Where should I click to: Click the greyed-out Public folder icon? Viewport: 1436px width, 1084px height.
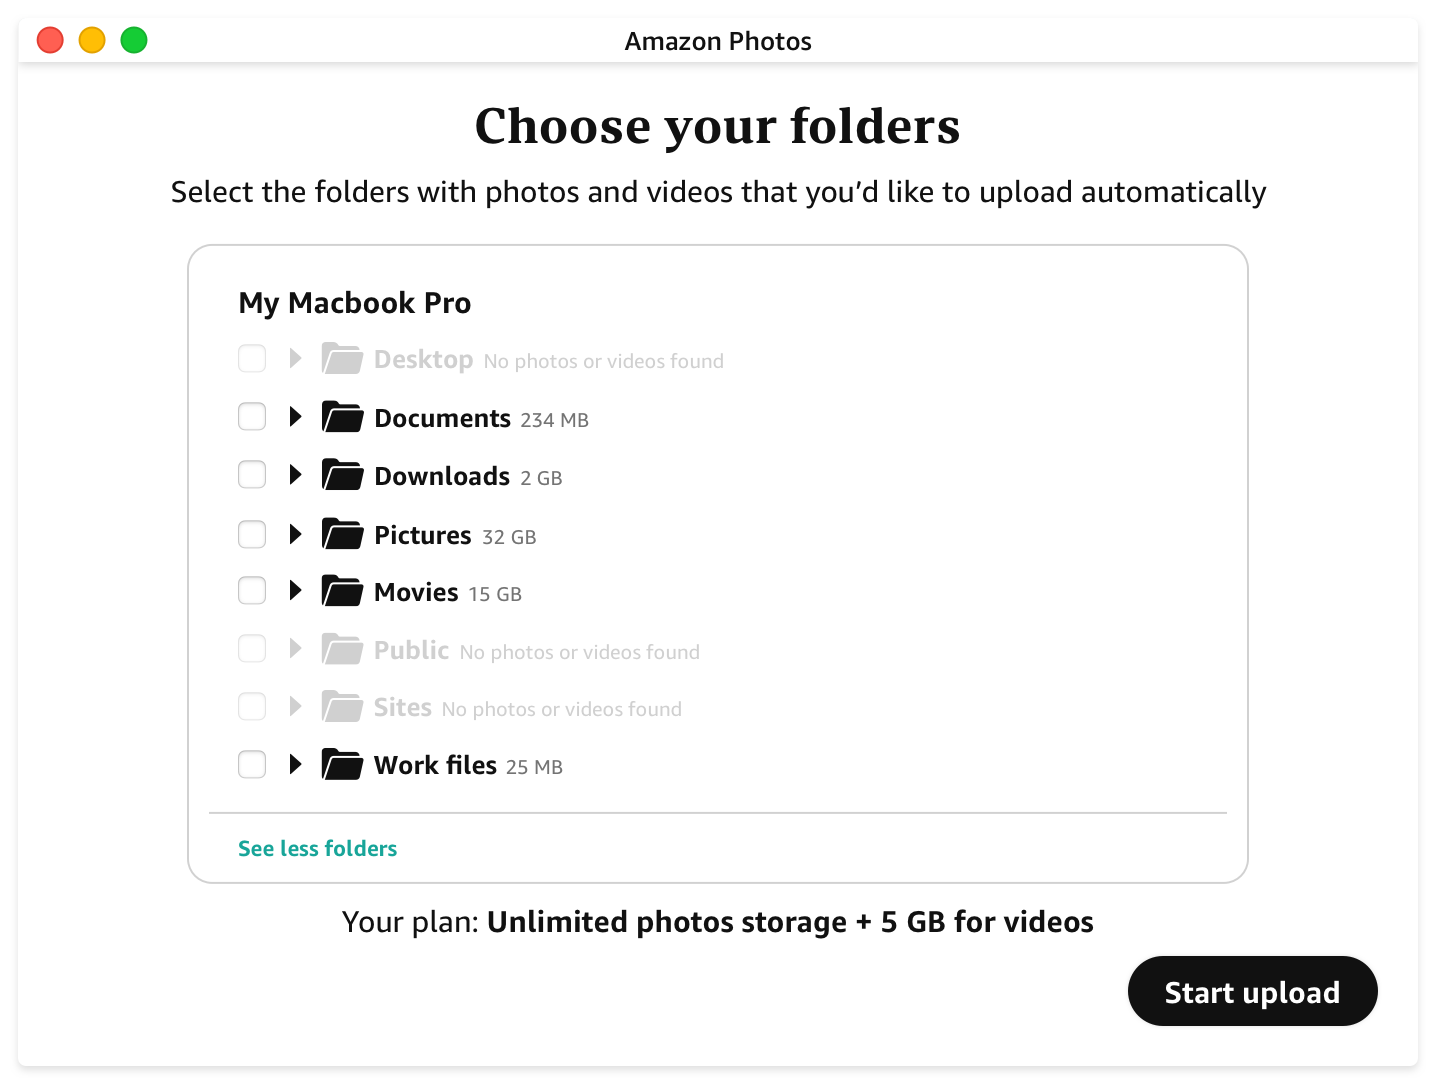(342, 649)
